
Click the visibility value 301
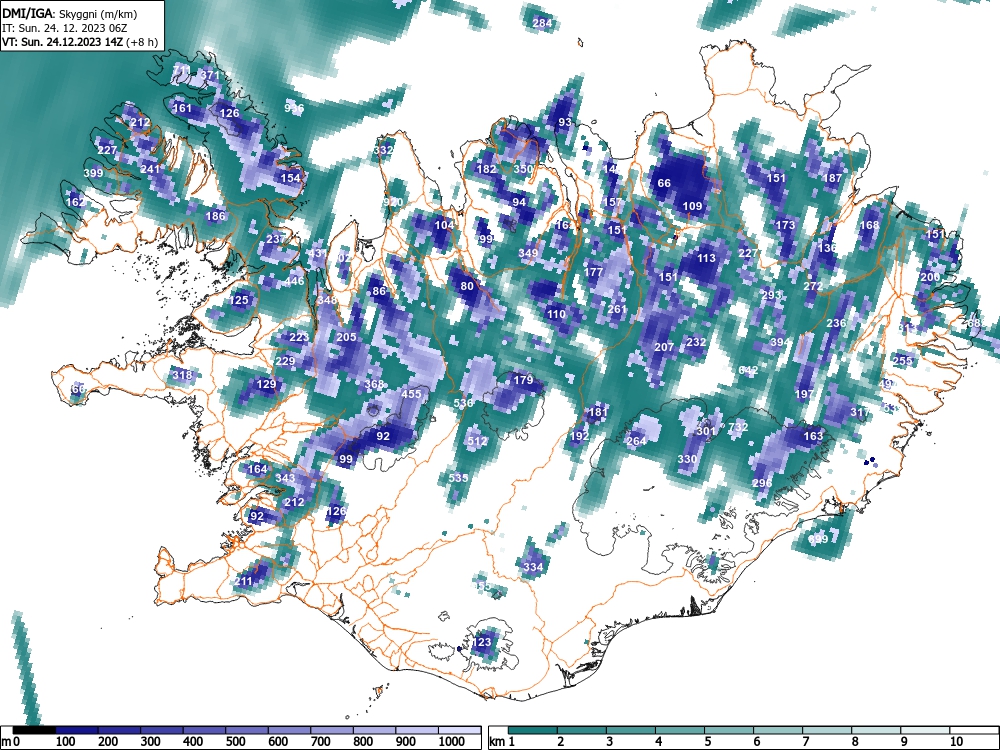pyautogui.click(x=706, y=431)
